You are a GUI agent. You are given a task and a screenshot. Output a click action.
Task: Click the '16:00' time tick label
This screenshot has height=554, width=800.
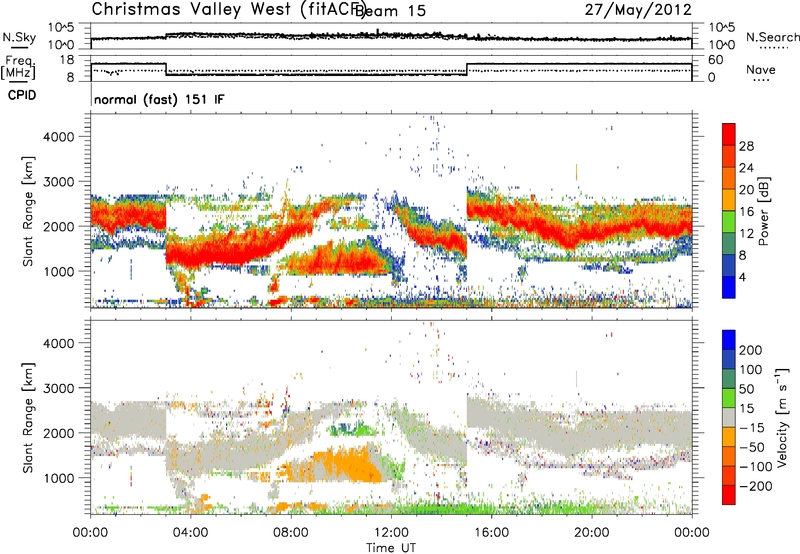(x=491, y=533)
